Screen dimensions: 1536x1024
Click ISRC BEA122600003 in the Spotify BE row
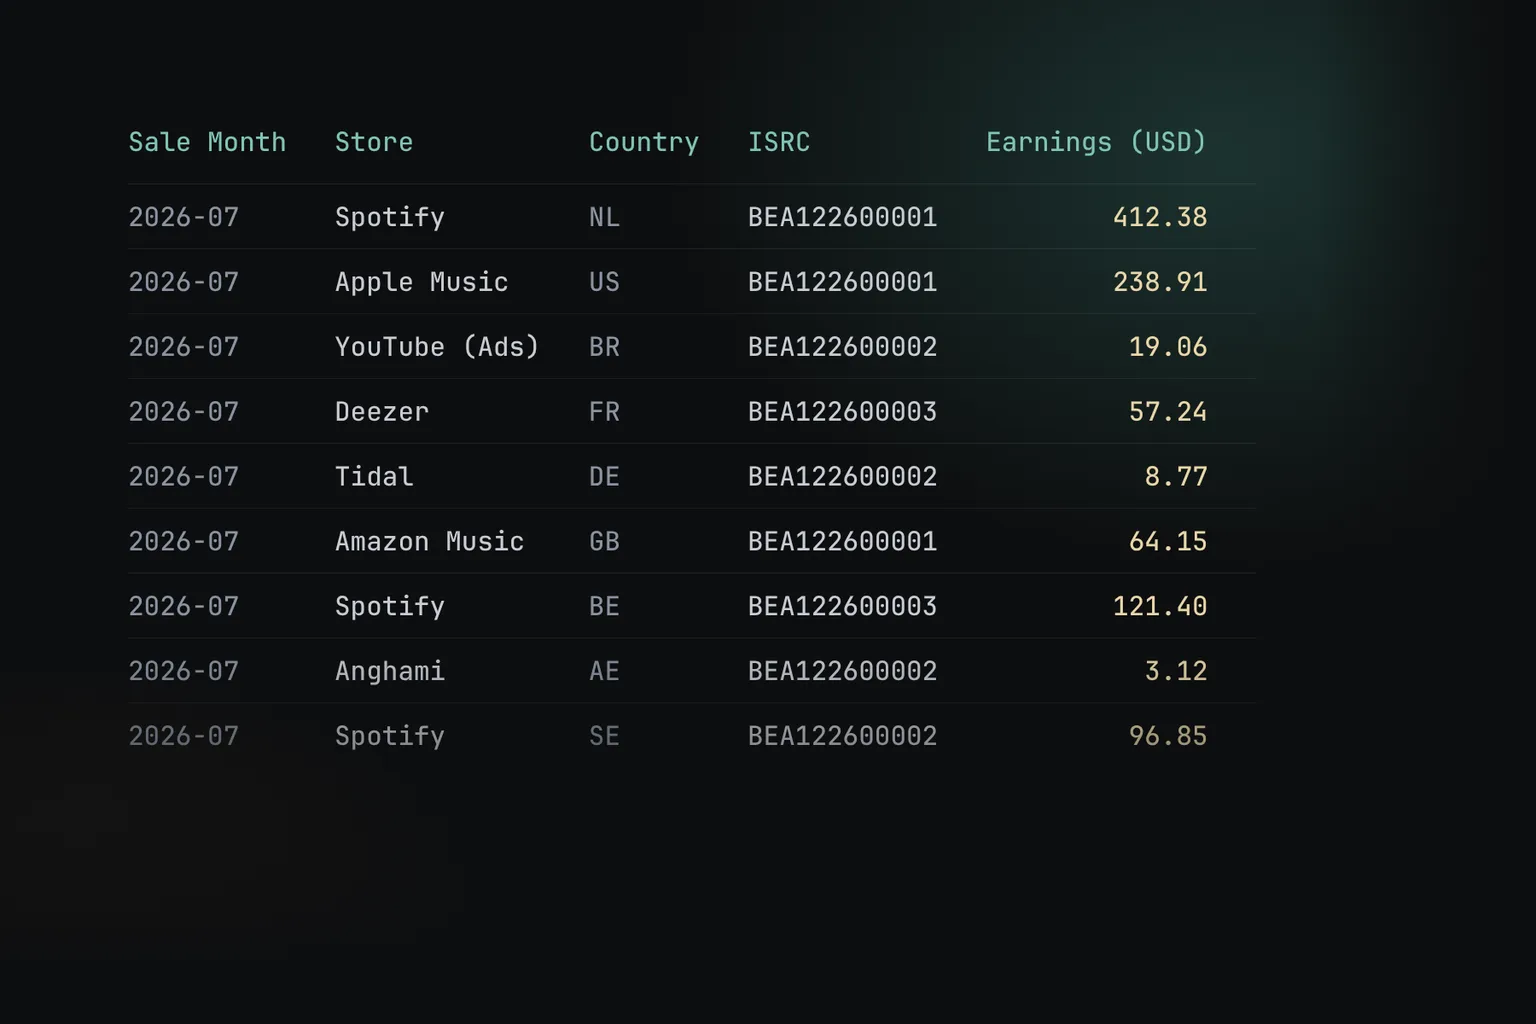coord(842,606)
